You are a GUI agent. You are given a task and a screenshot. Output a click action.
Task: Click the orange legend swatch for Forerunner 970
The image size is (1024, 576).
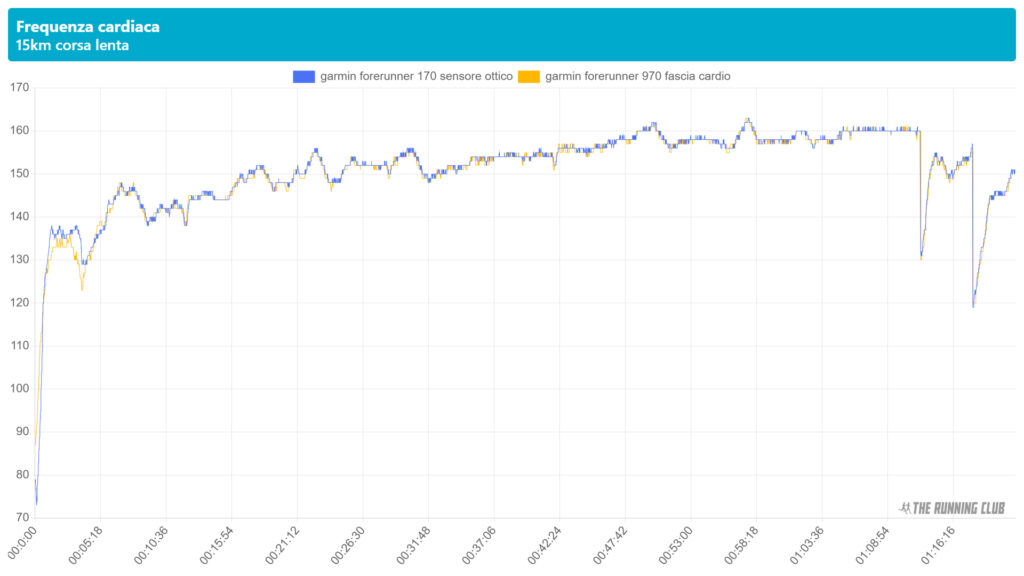click(529, 76)
